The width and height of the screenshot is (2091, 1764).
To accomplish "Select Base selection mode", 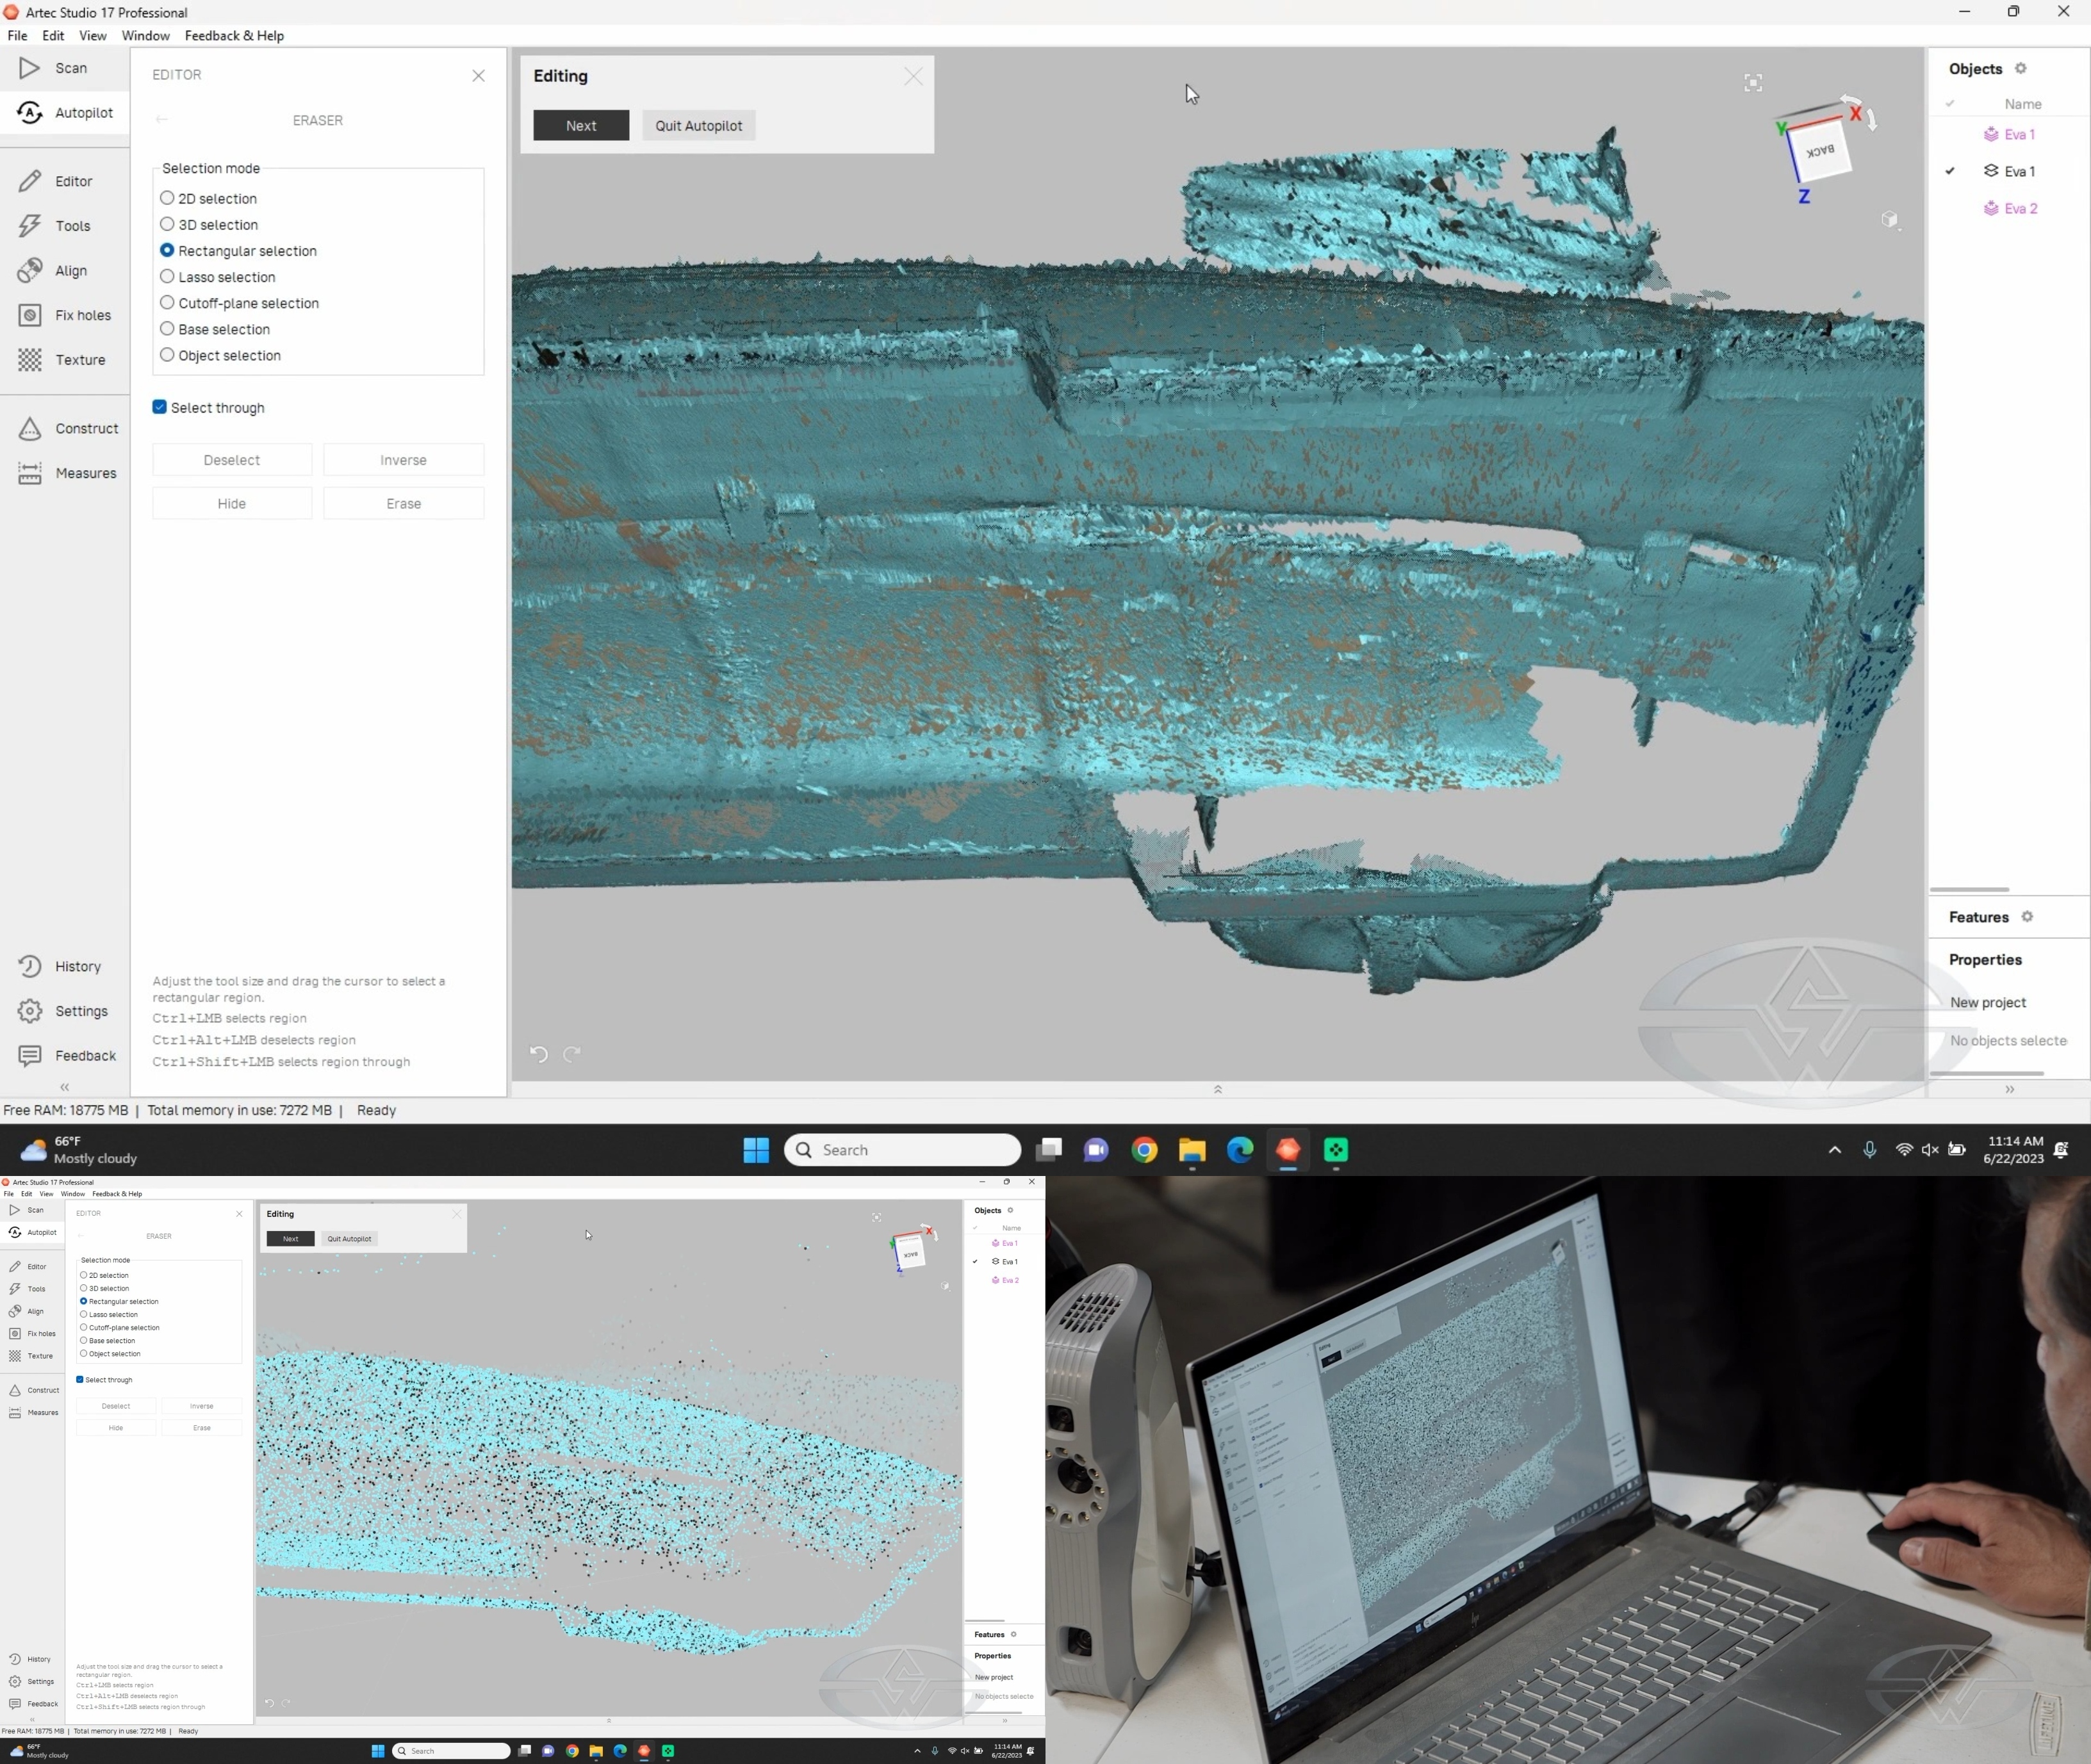I will [x=167, y=329].
